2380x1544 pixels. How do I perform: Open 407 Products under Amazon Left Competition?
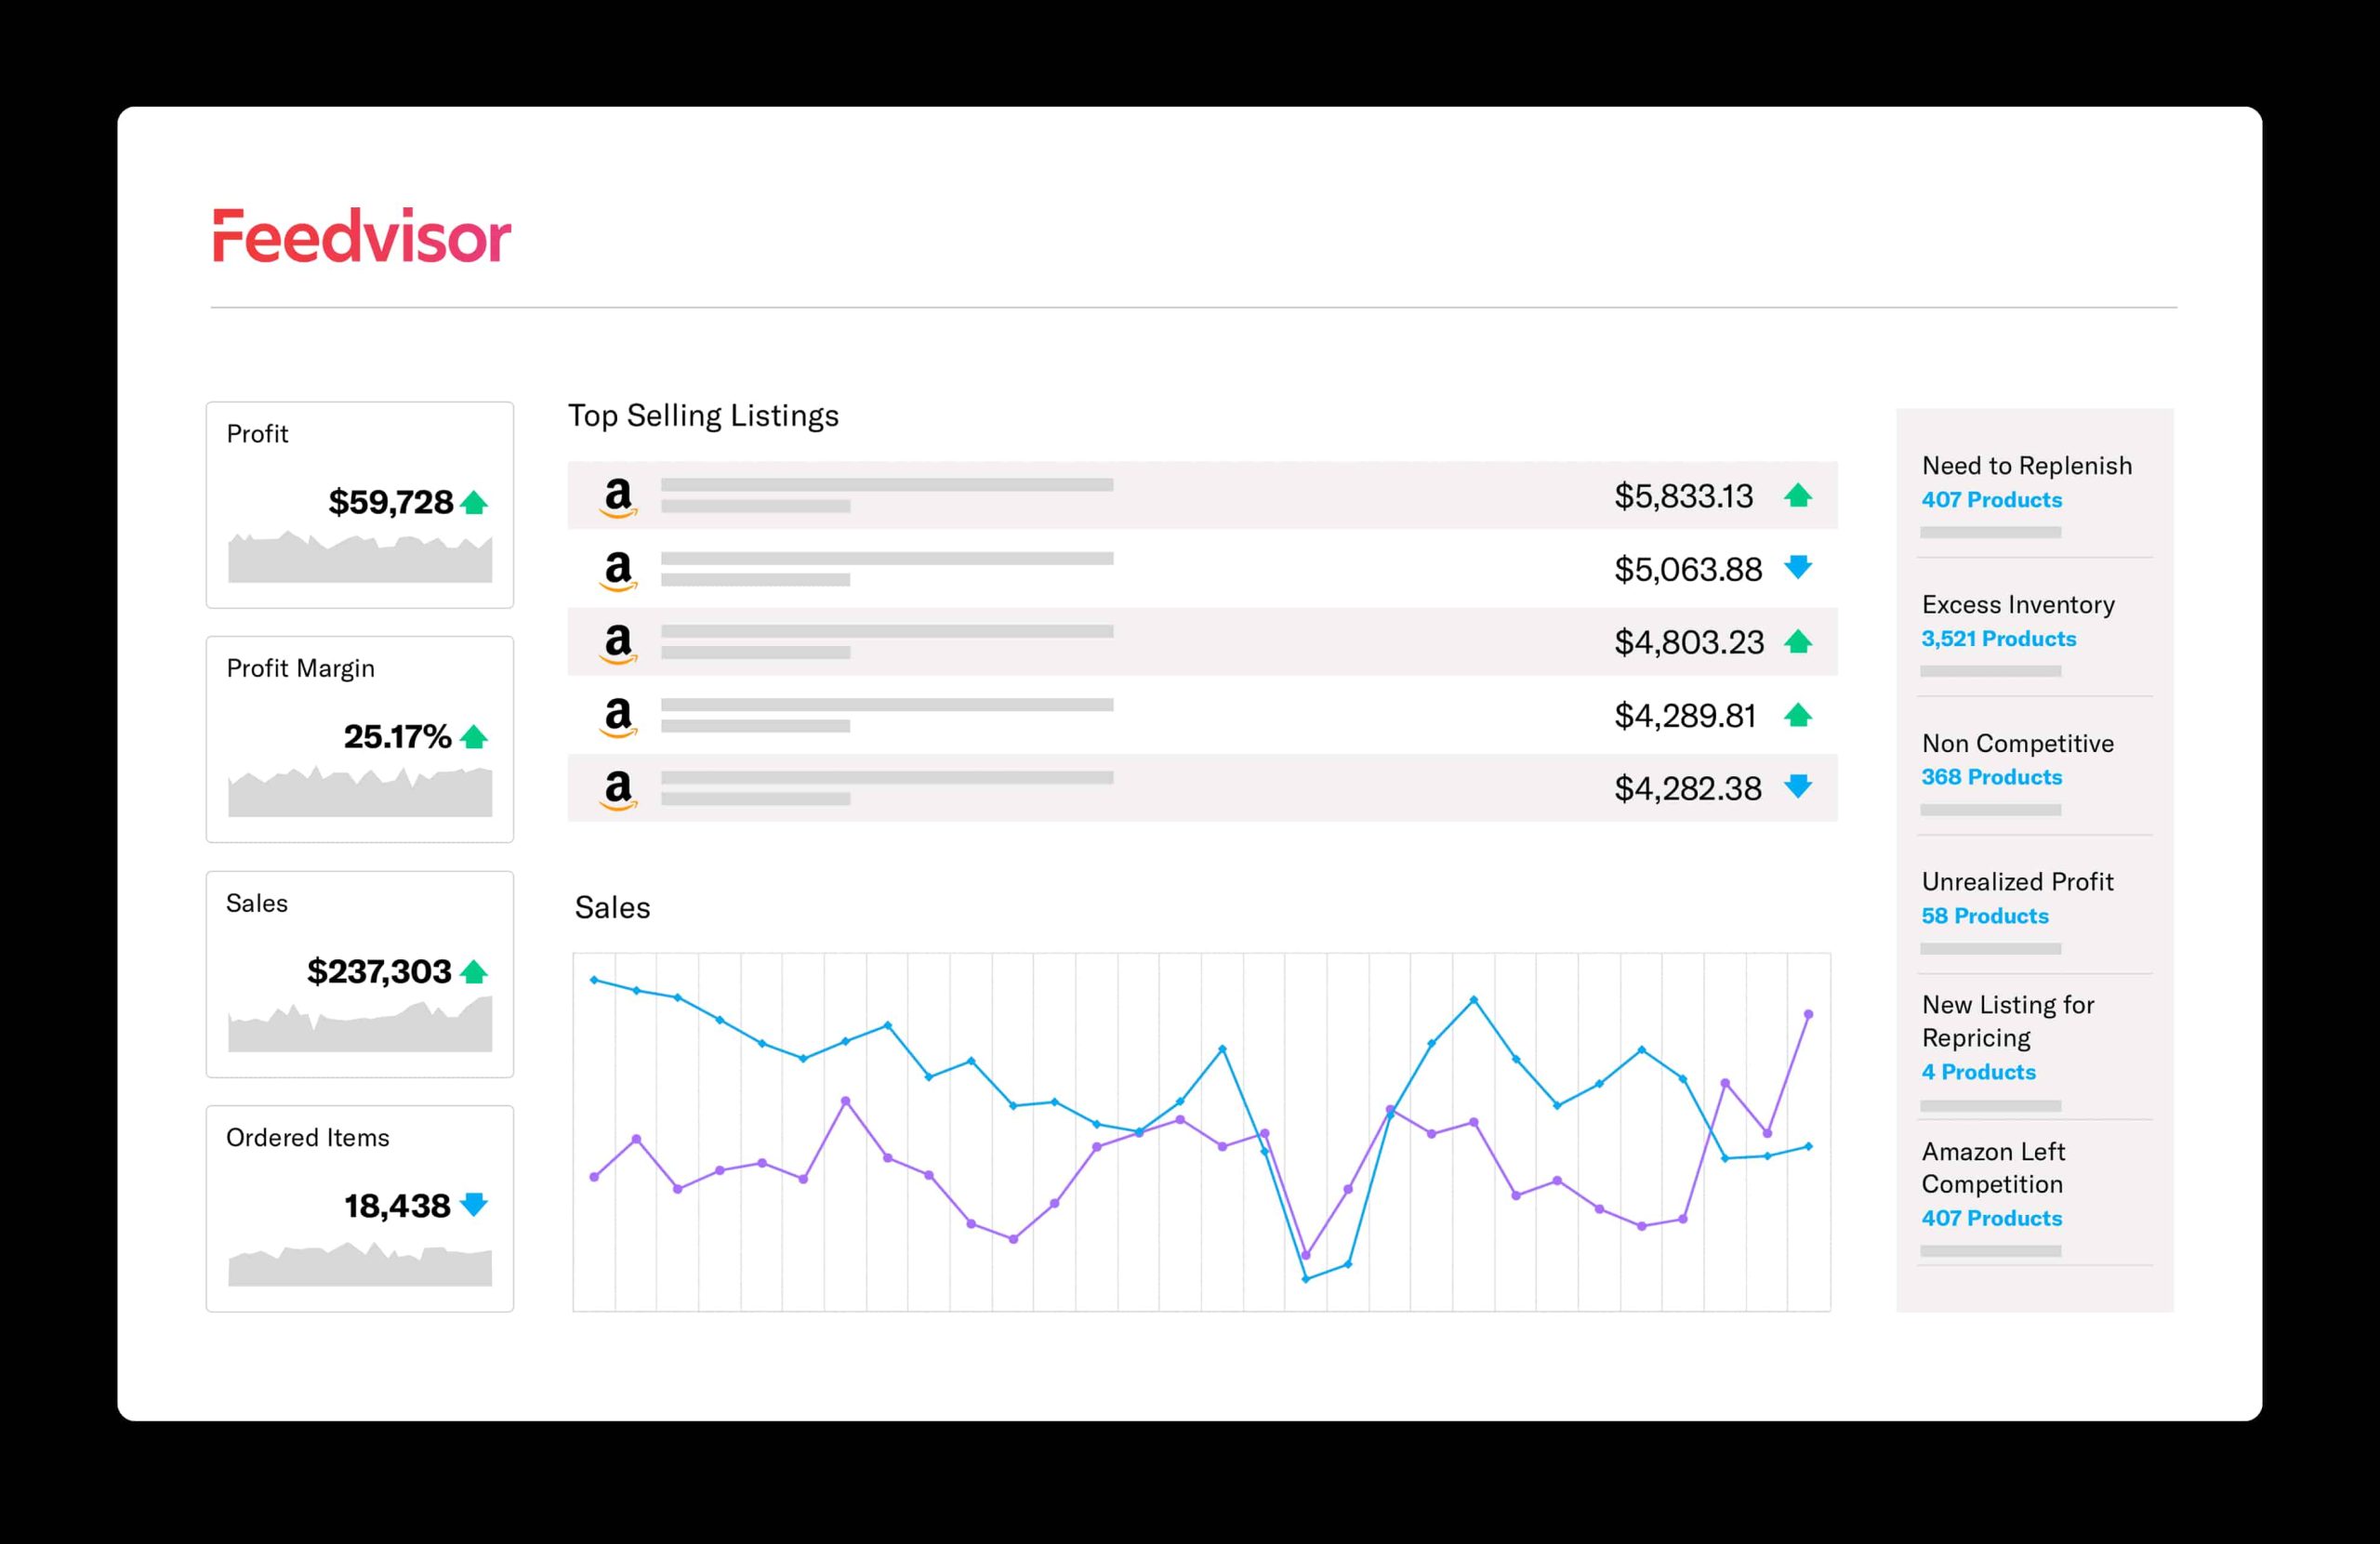(1991, 1218)
